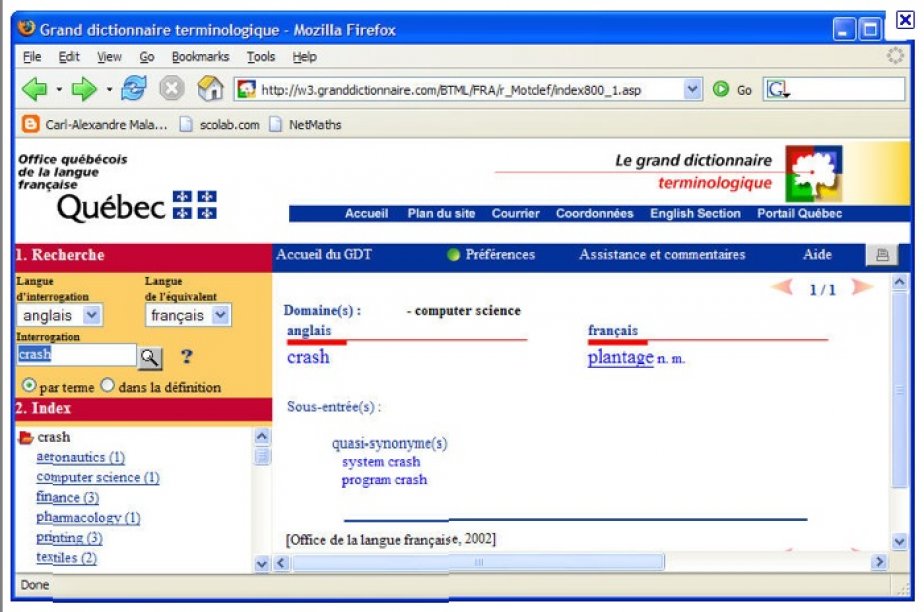Click the magnifying glass search icon
924x612 pixels.
(149, 356)
